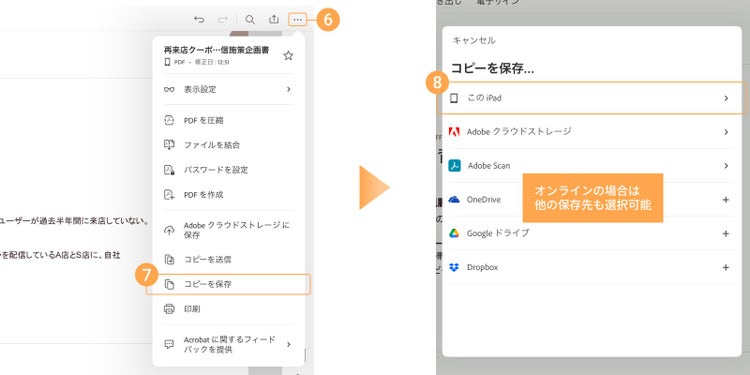Click the feedback speech bubble icon
Screen dimensions: 750x375
169,344
